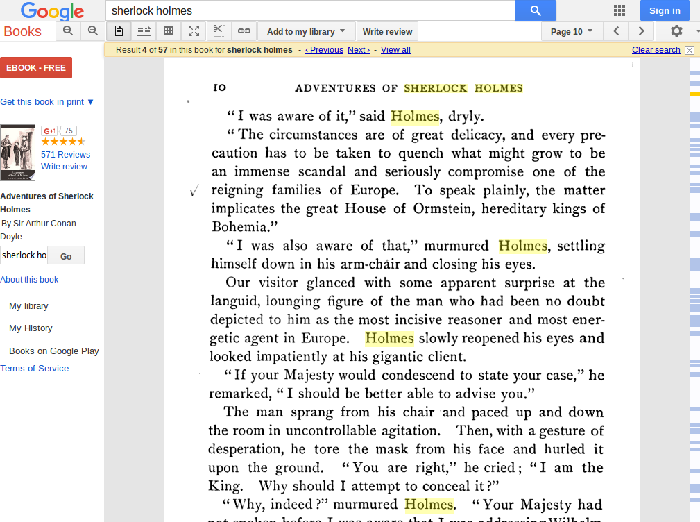The height and width of the screenshot is (522, 700).
Task: Open the 571 Reviews link
Action: [65, 155]
